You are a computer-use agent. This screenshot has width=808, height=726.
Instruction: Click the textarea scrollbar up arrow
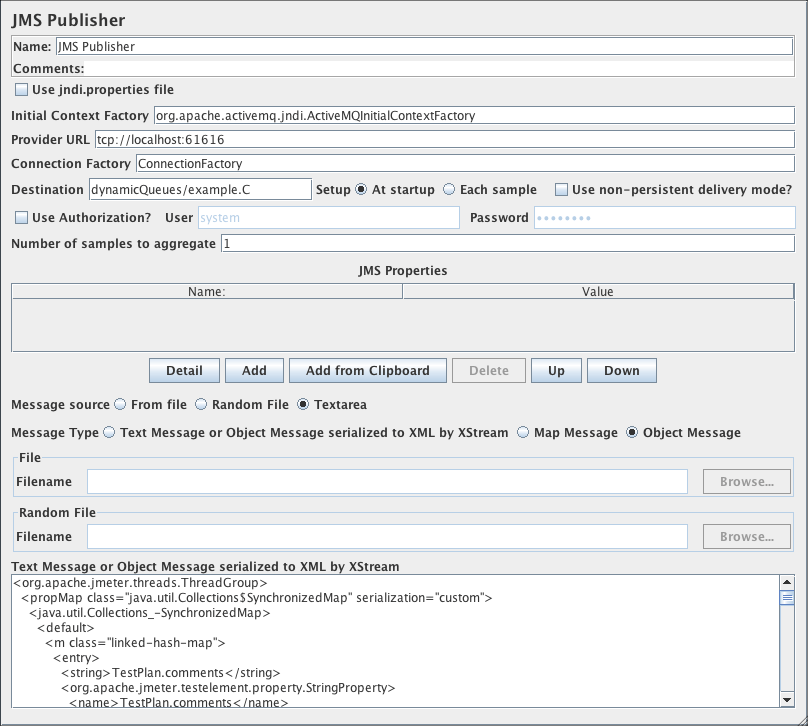[x=787, y=582]
